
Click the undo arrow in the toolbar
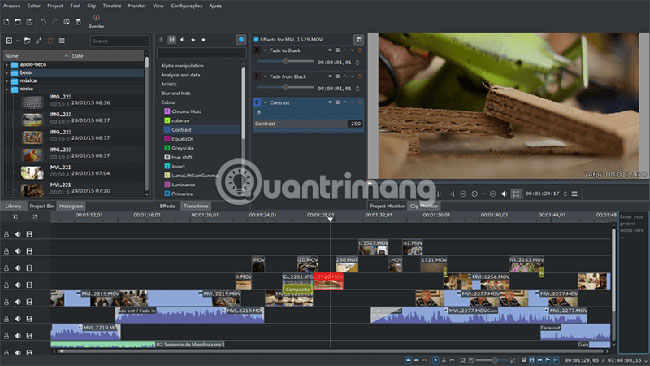coord(44,22)
